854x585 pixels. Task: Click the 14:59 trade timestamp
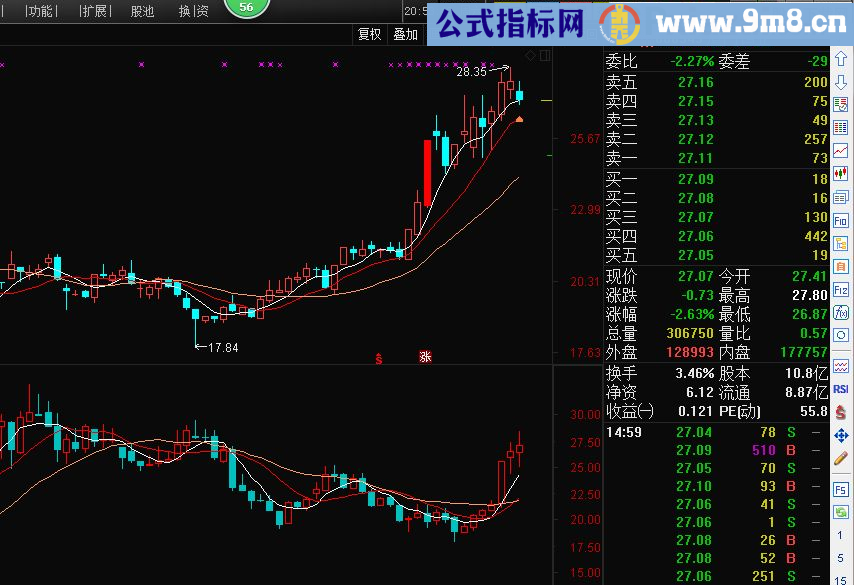click(x=624, y=432)
